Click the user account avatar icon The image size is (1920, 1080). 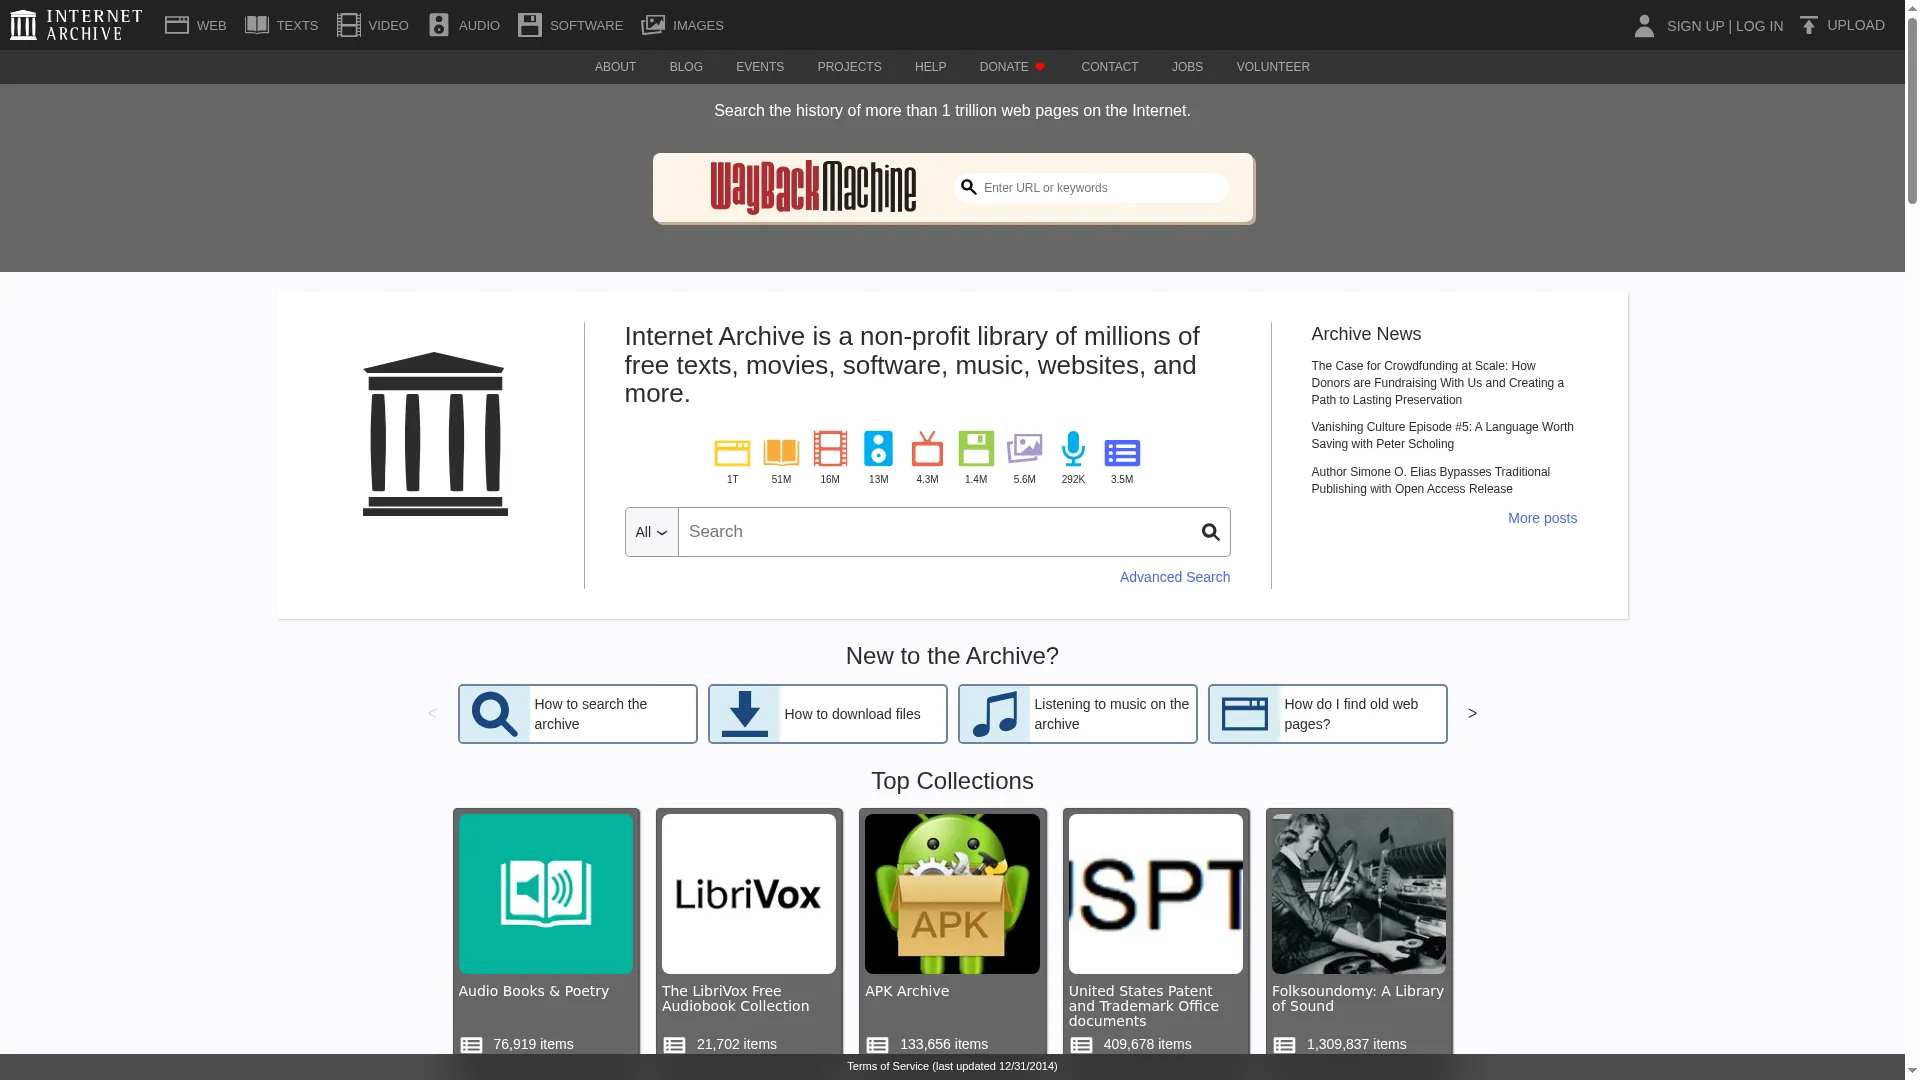click(1644, 26)
